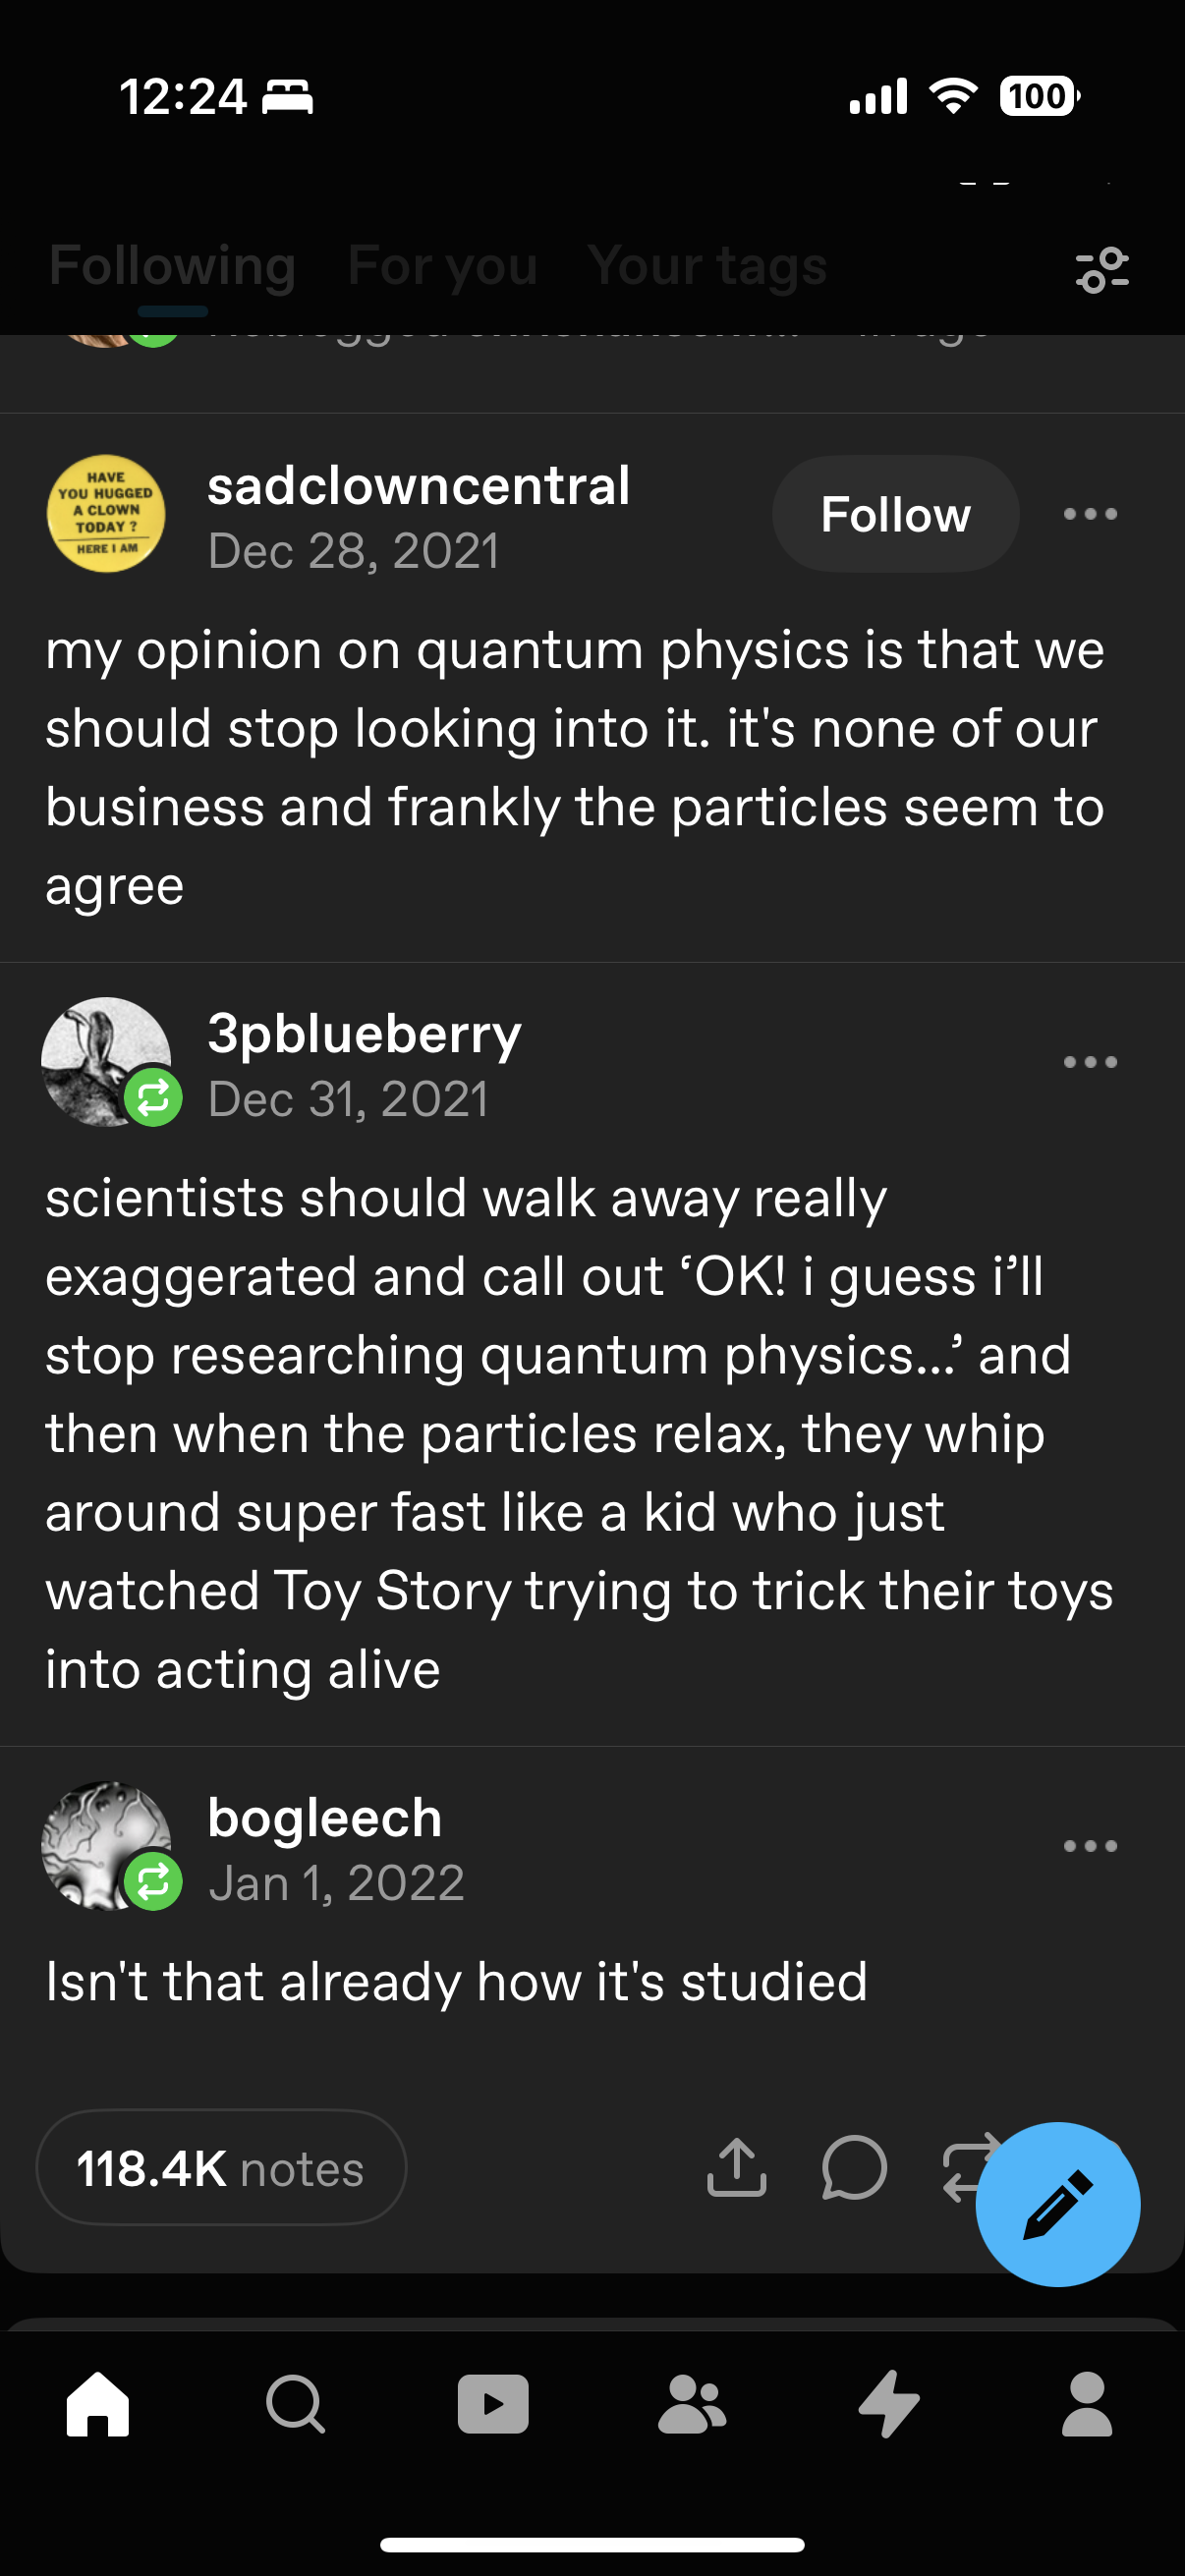This screenshot has width=1185, height=2576.
Task: View the 118.4K notes
Action: click(221, 2168)
